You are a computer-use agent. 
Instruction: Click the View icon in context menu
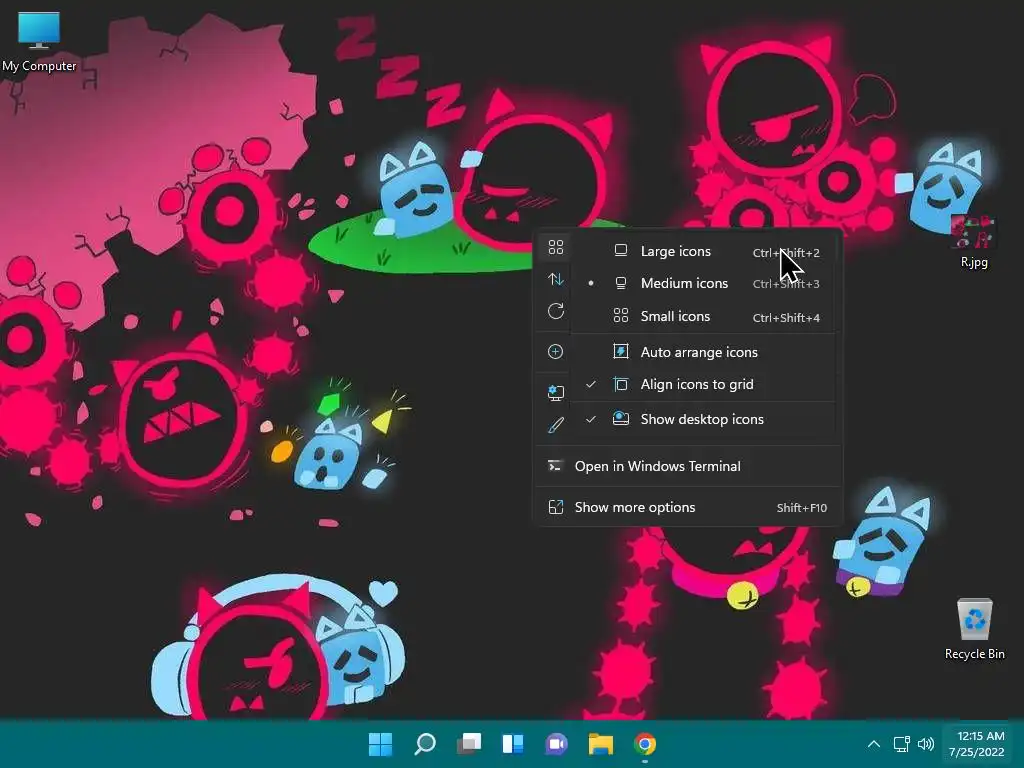point(556,247)
